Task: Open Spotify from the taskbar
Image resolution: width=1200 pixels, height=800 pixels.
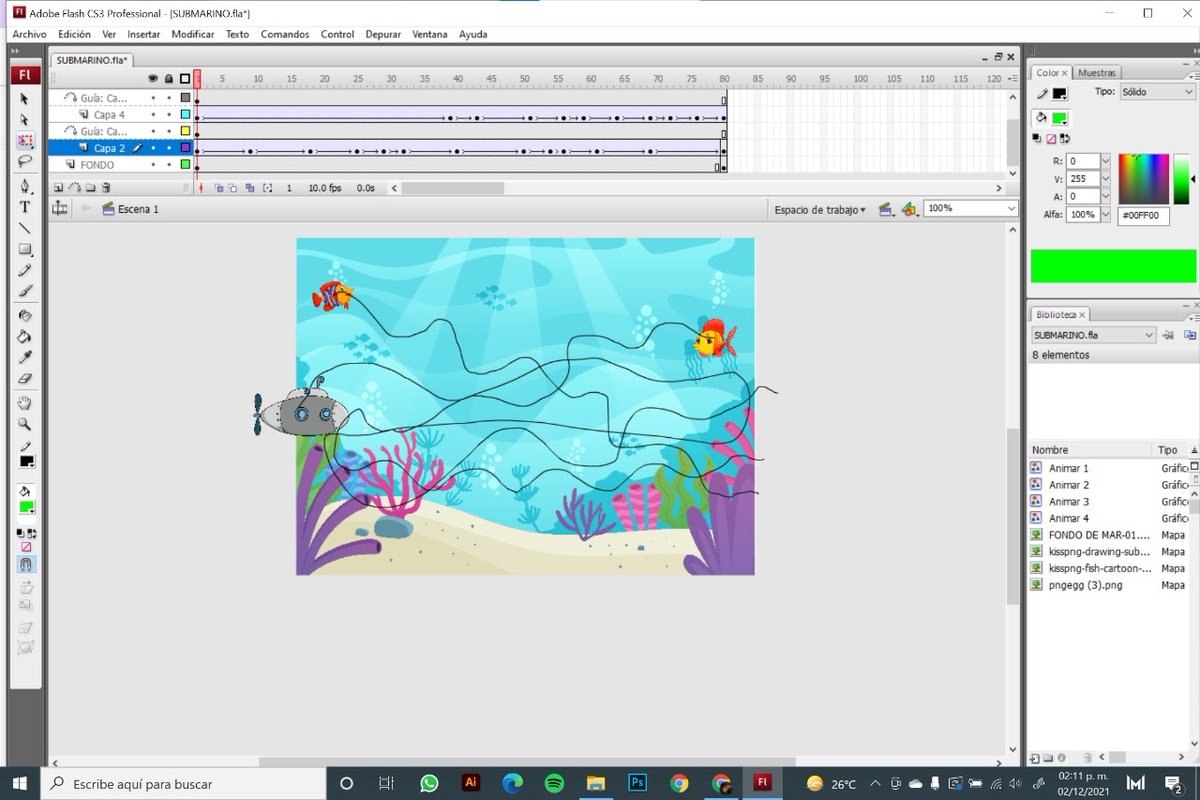Action: pos(555,783)
